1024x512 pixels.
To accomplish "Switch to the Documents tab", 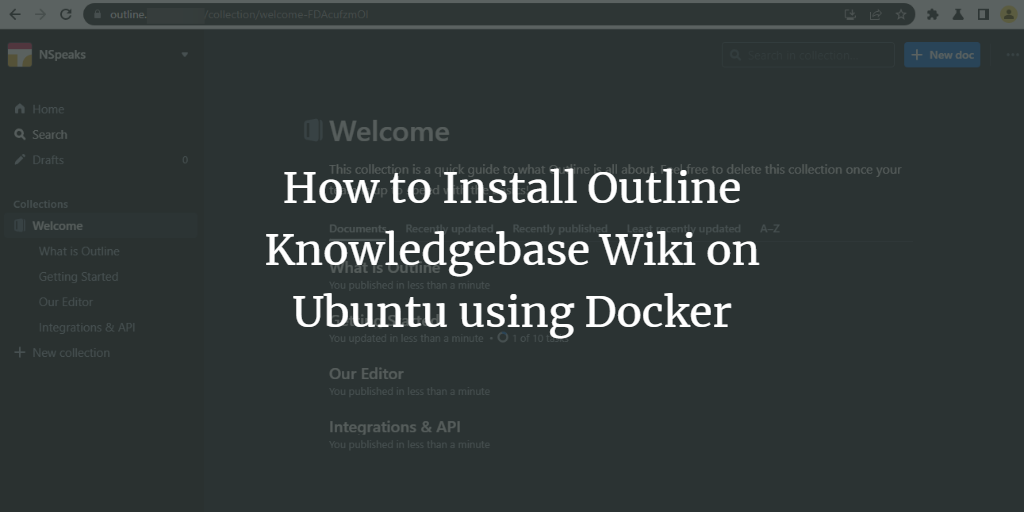I will point(357,229).
